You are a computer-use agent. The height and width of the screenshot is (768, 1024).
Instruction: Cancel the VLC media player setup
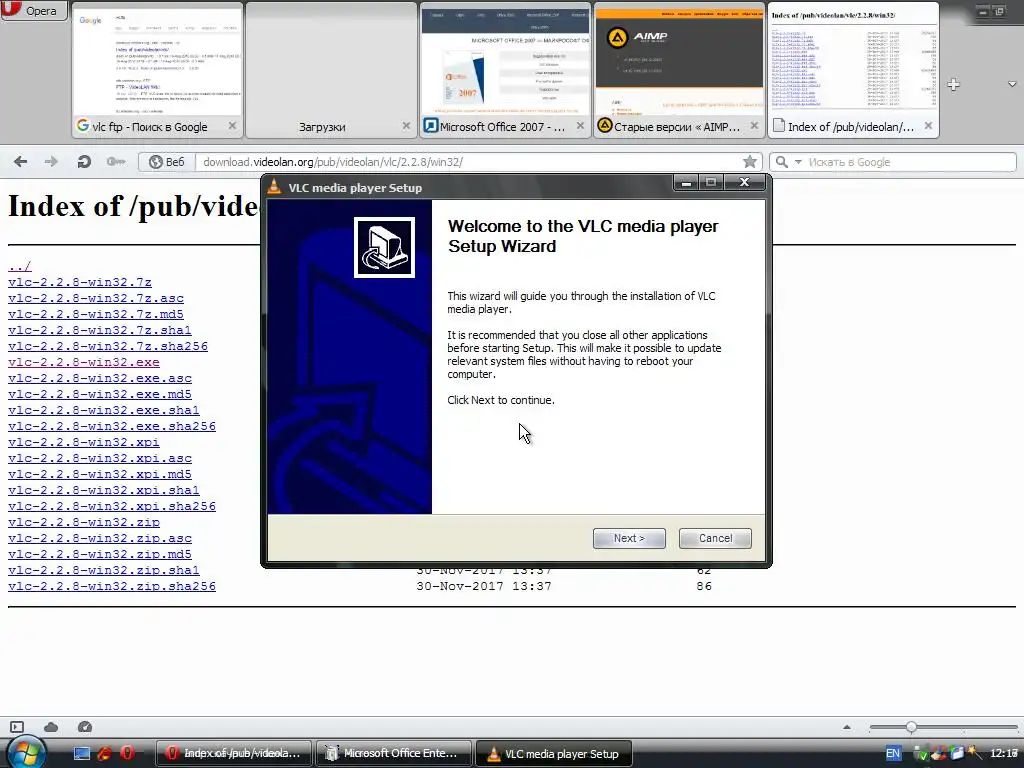click(x=715, y=538)
